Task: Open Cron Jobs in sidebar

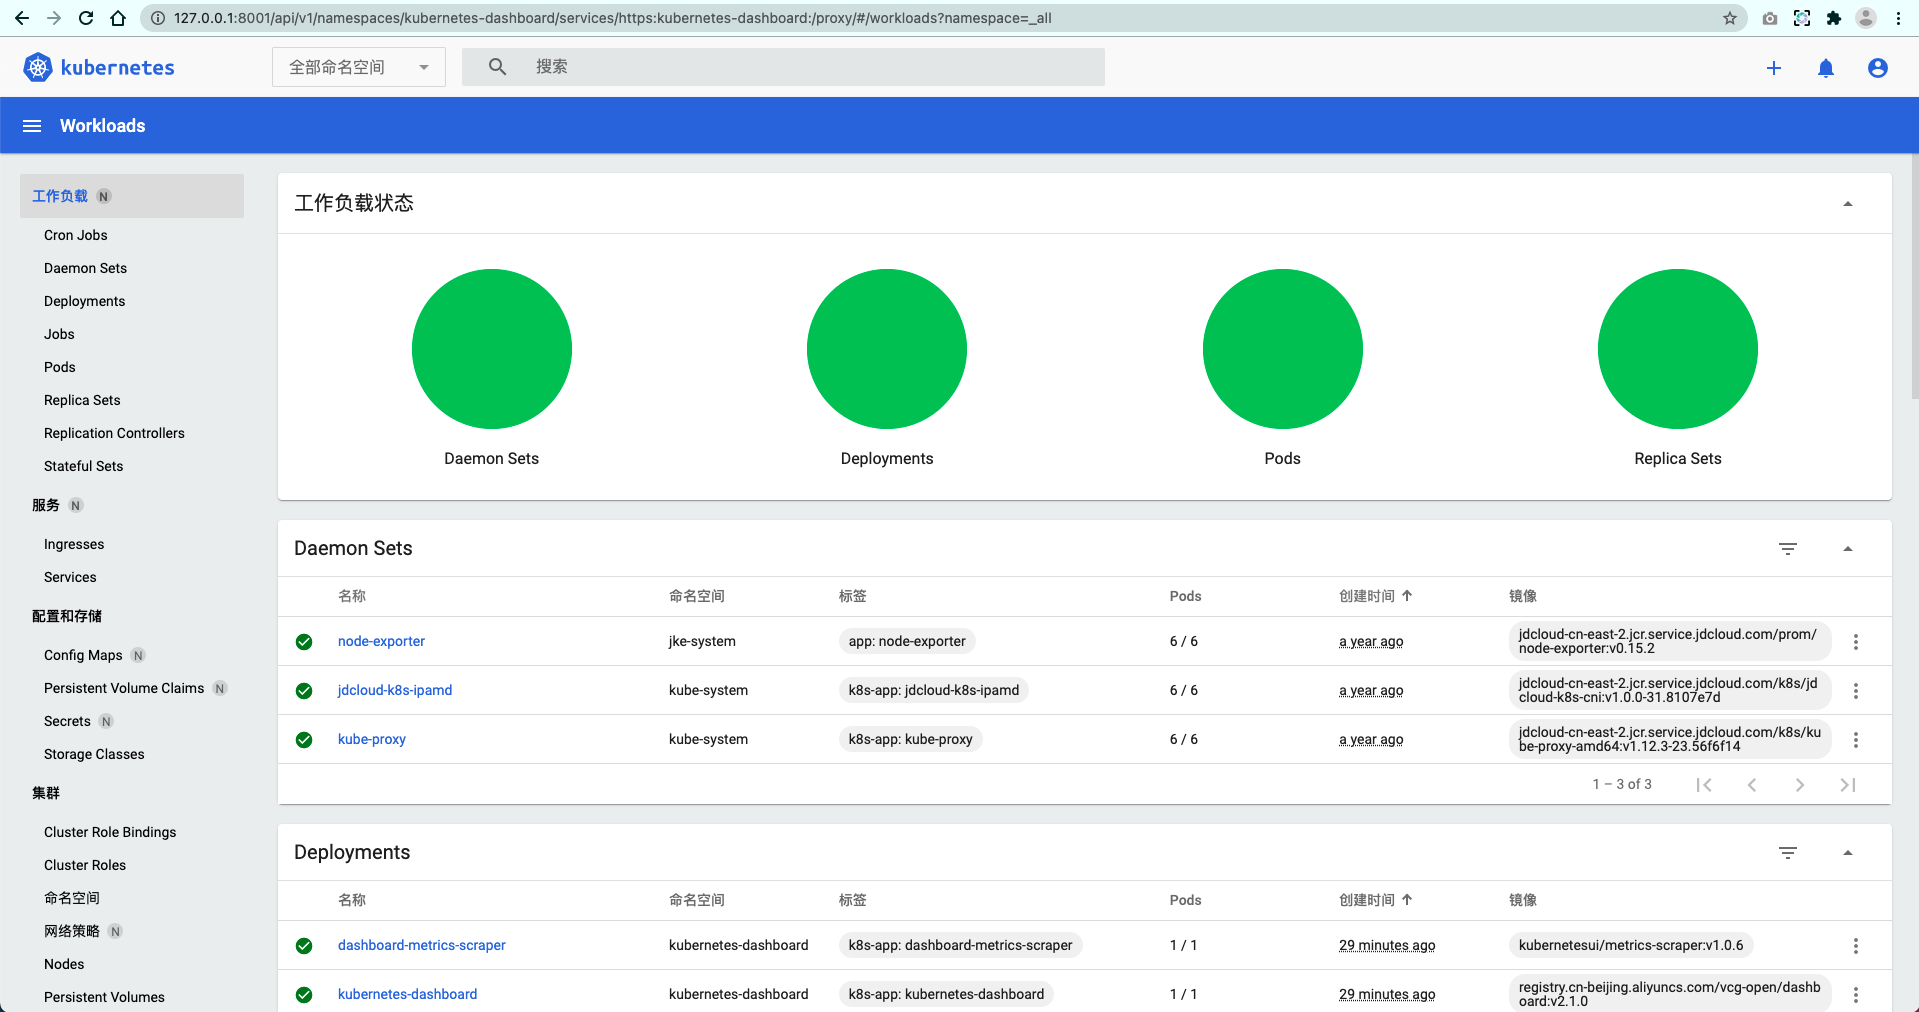Action: coord(76,235)
